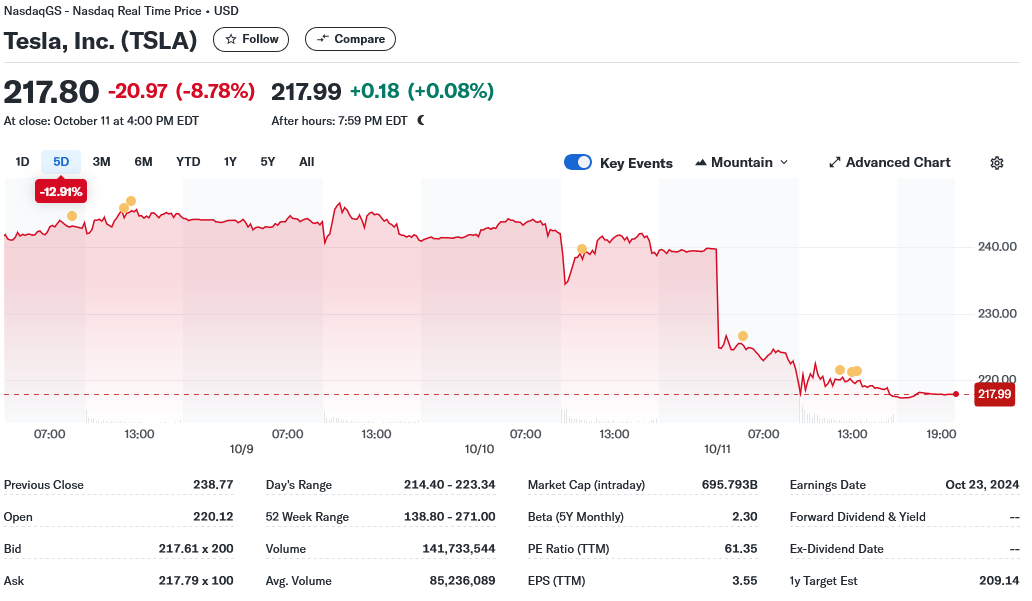Switch to the 3M time range
The image size is (1032, 601).
click(101, 162)
